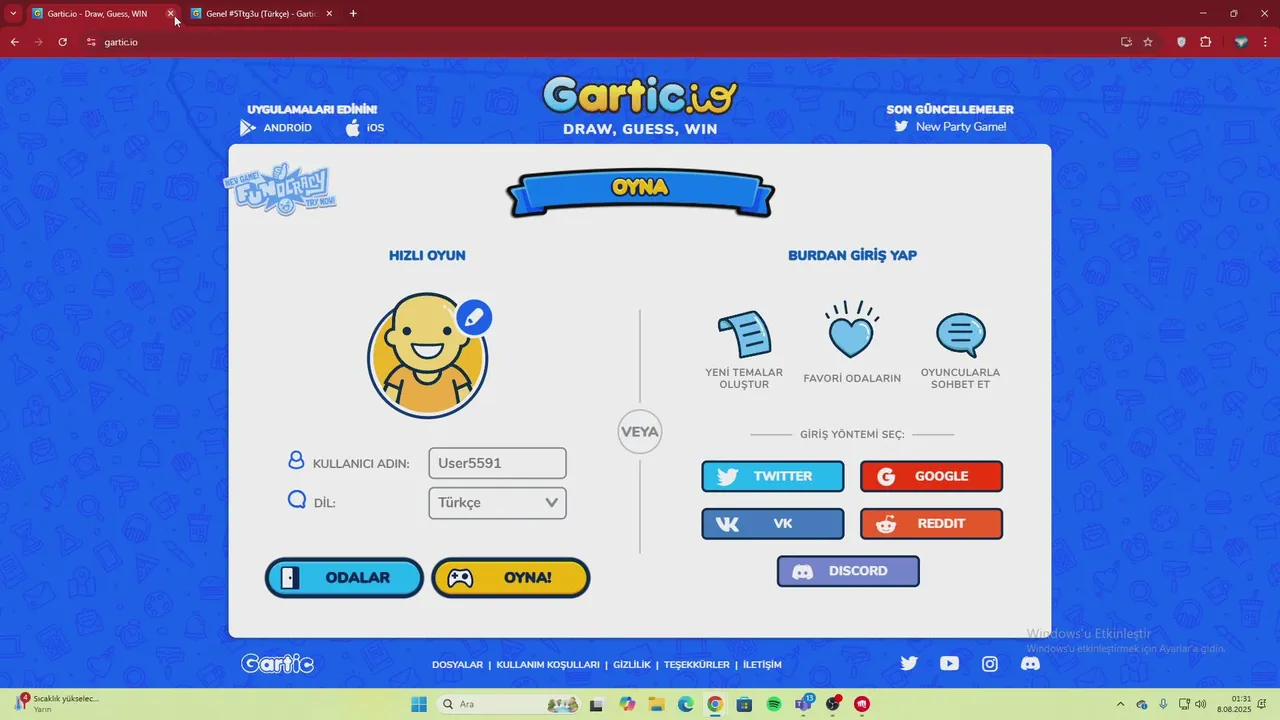Edit avatar with the pencil icon
This screenshot has height=720, width=1280.
pyautogui.click(x=474, y=317)
